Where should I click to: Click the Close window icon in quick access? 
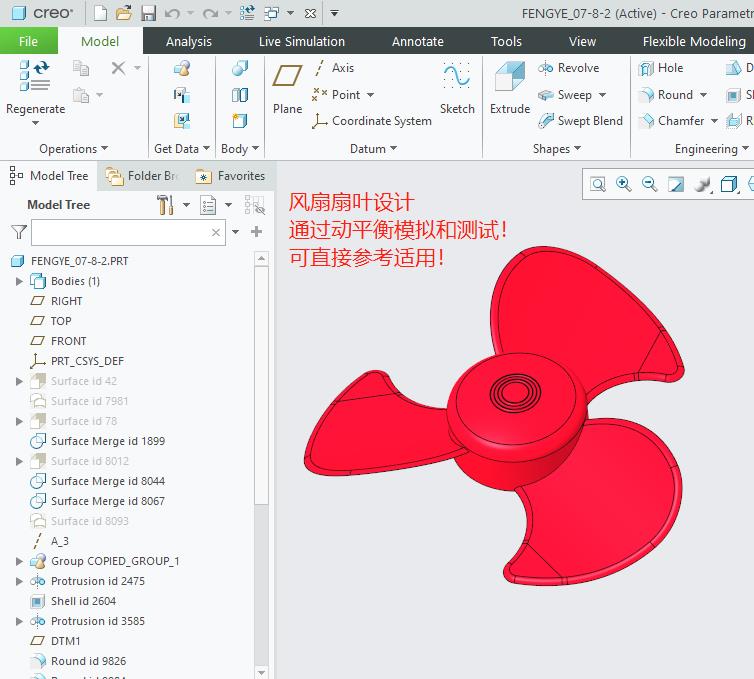(x=311, y=13)
